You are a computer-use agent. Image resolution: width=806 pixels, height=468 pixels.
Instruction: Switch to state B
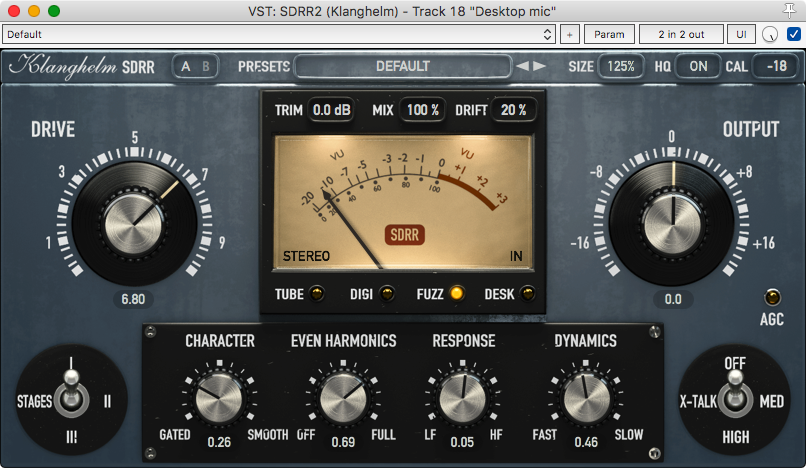pos(206,66)
